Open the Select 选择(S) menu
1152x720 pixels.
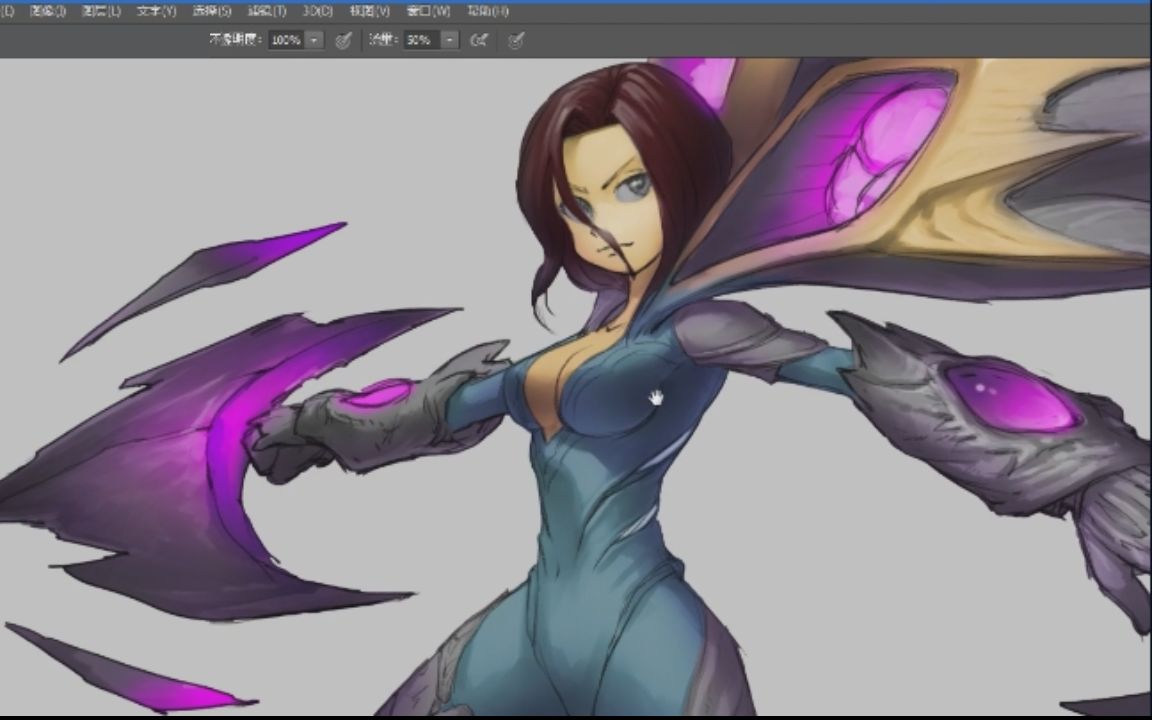pos(211,11)
